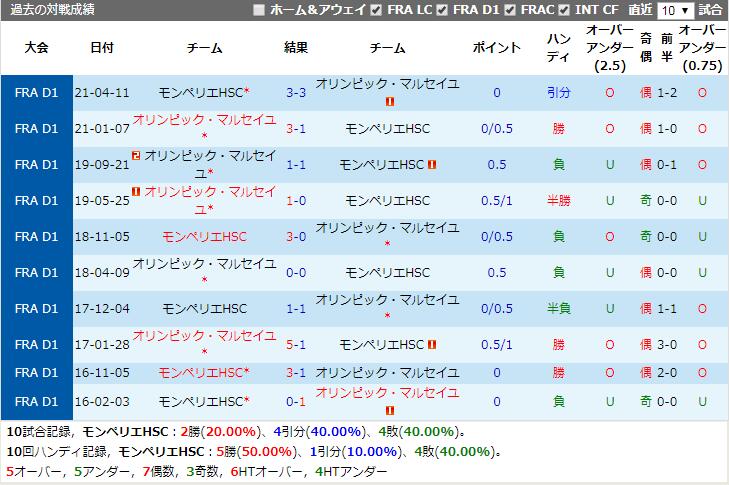The height and width of the screenshot is (485, 729).
Task: Click 4引分(40.00%) in match record summary
Action: 319,432
